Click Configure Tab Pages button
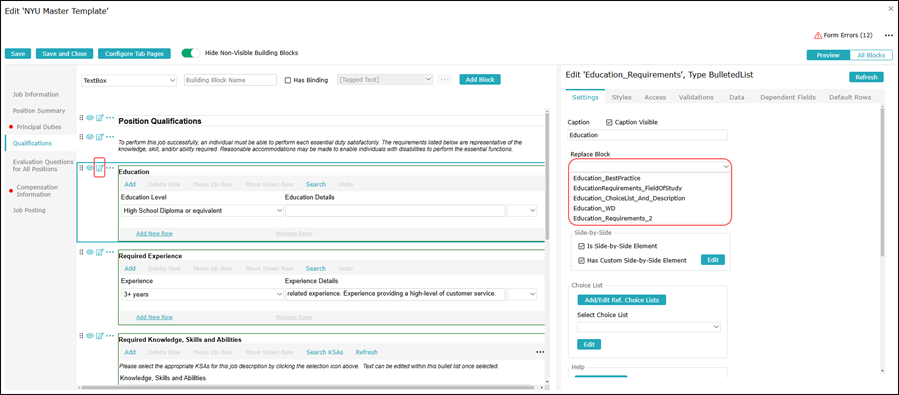The height and width of the screenshot is (395, 899). (x=134, y=53)
